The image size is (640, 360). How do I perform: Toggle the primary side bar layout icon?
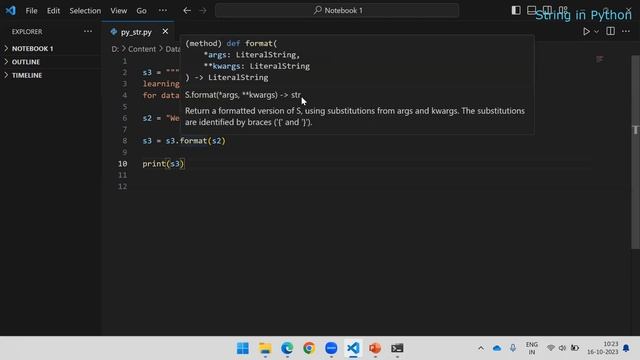(x=516, y=10)
